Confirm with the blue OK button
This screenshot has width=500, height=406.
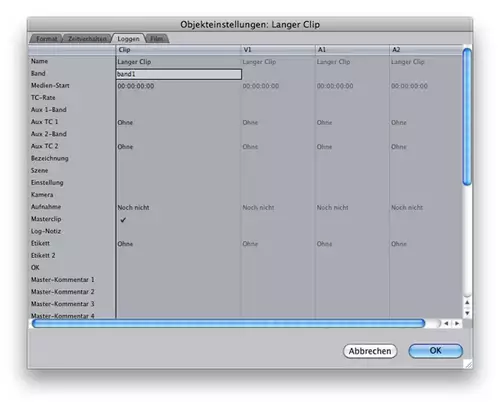click(x=435, y=351)
